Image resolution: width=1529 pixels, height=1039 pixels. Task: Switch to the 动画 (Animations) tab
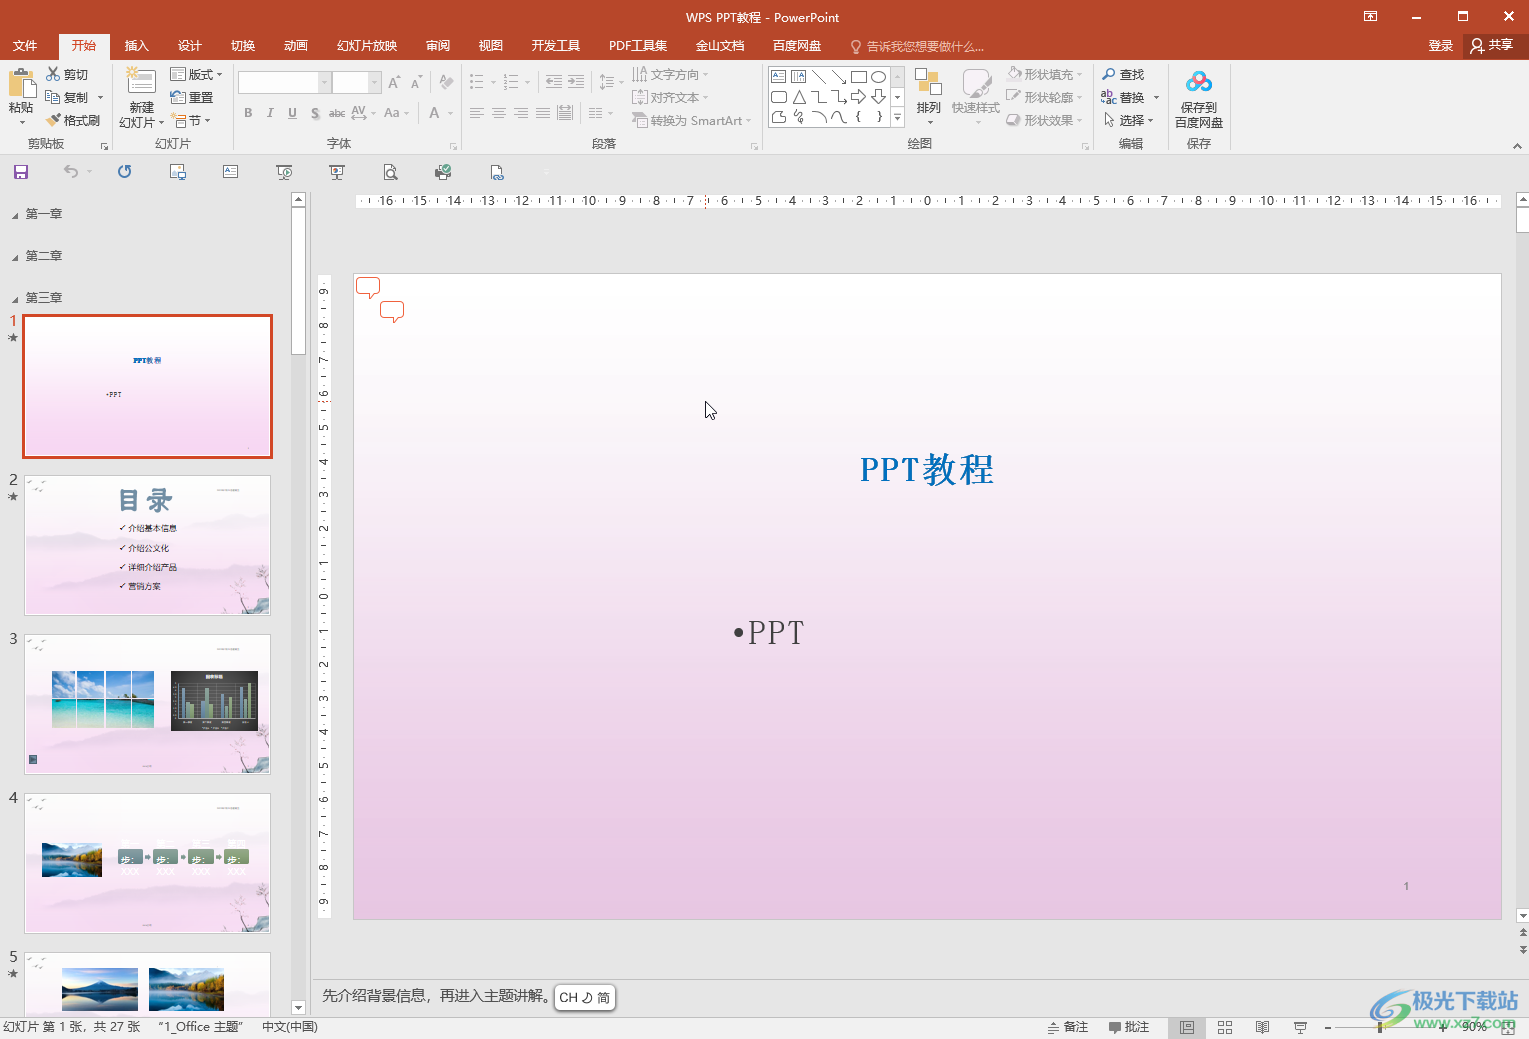coord(296,46)
